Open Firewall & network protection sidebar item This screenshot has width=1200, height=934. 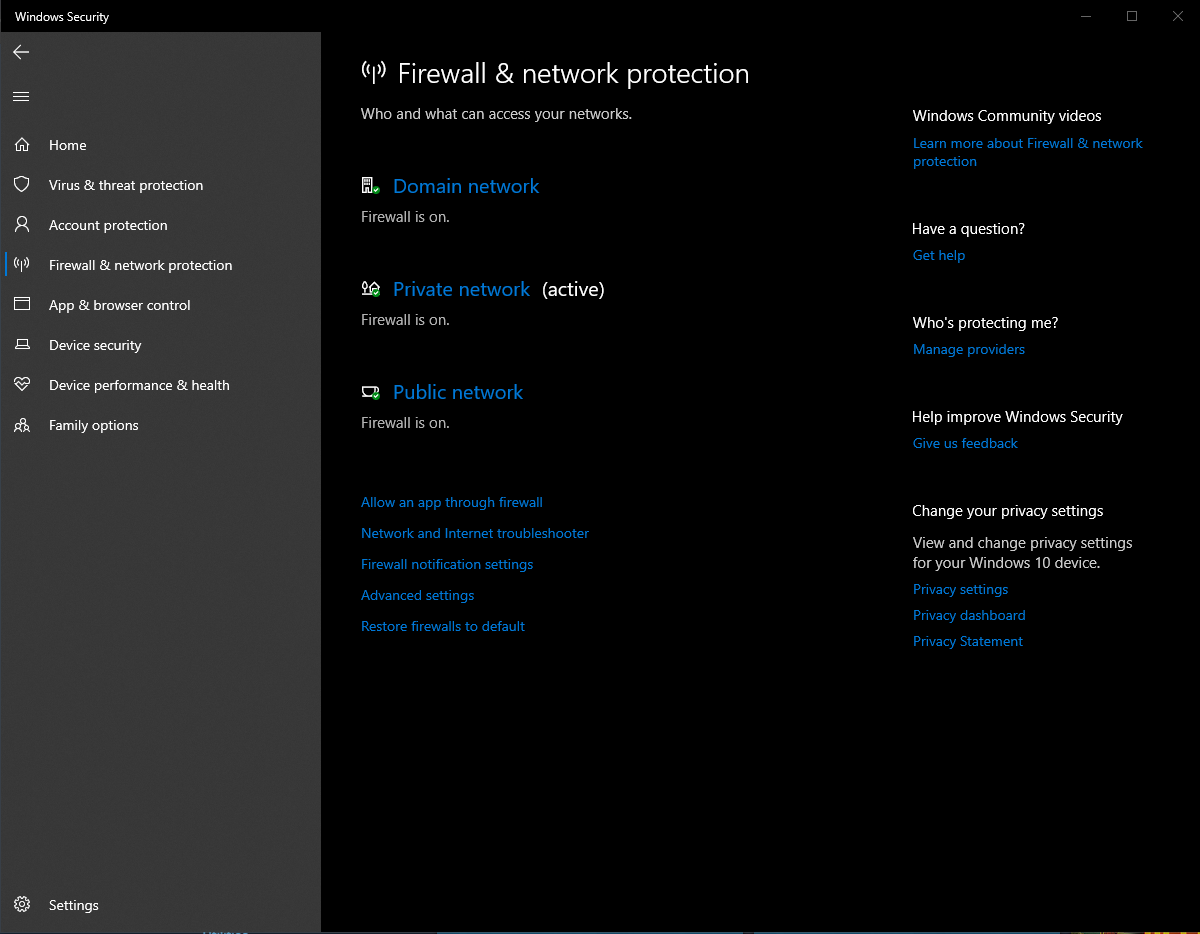pyautogui.click(x=140, y=265)
